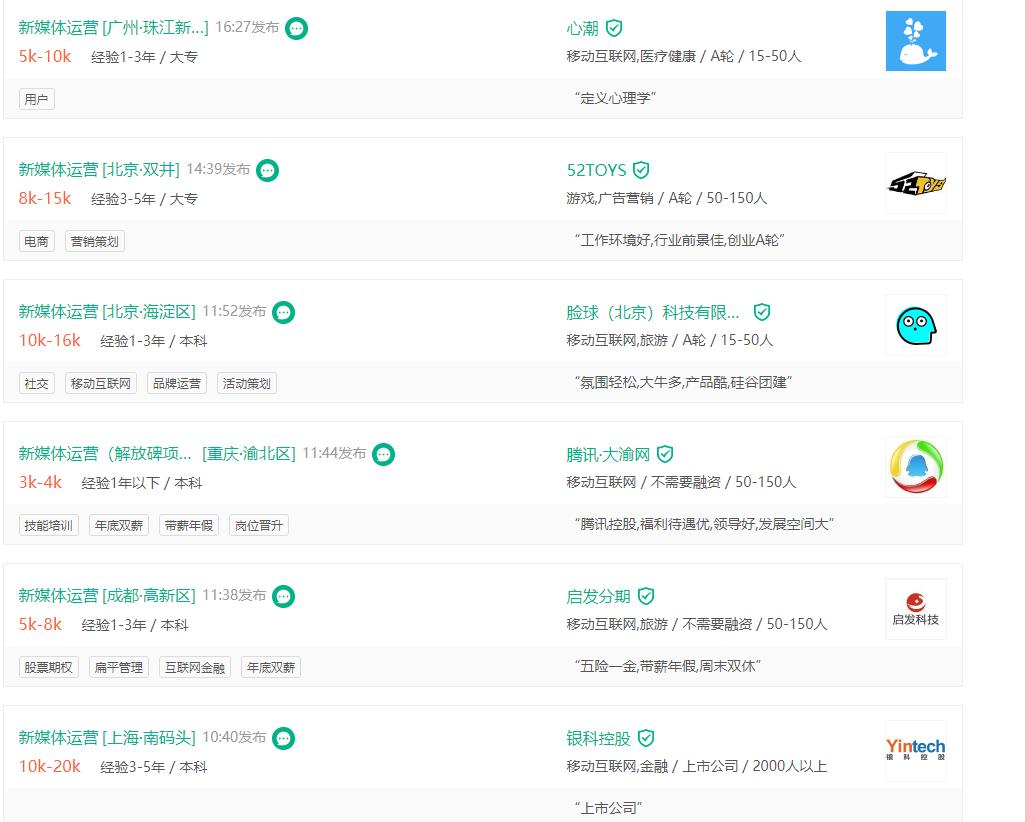The image size is (1025, 822).
Task: Click the 品牌运营 tag
Action: pyautogui.click(x=176, y=383)
